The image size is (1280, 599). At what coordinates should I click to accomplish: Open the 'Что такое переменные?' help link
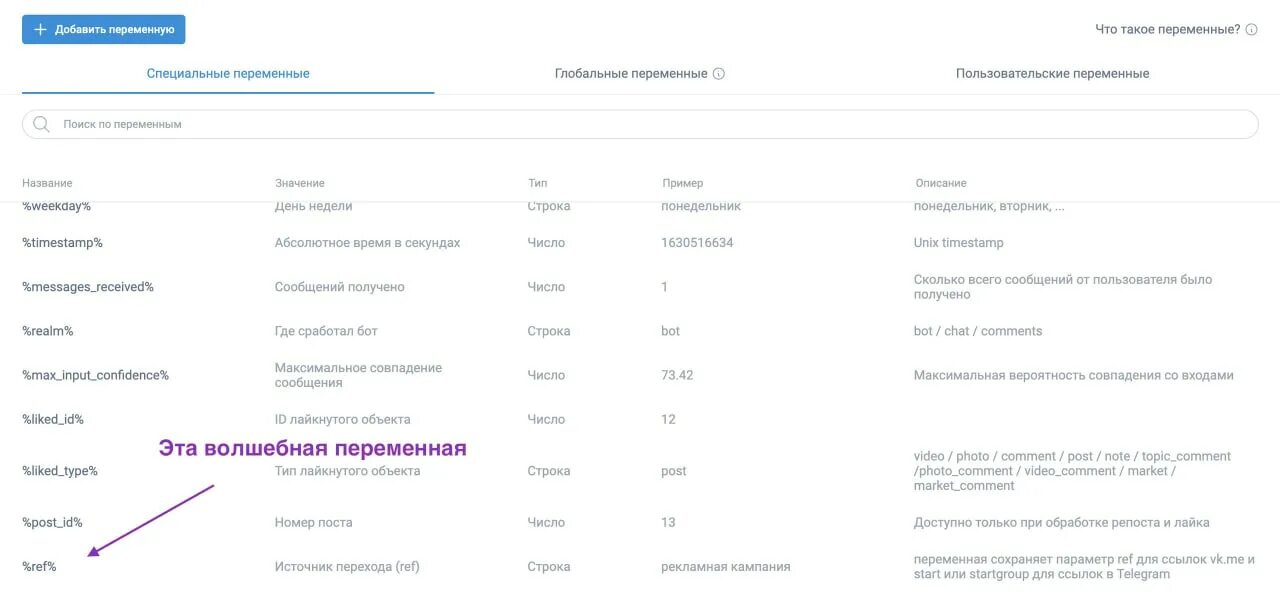(x=1167, y=29)
